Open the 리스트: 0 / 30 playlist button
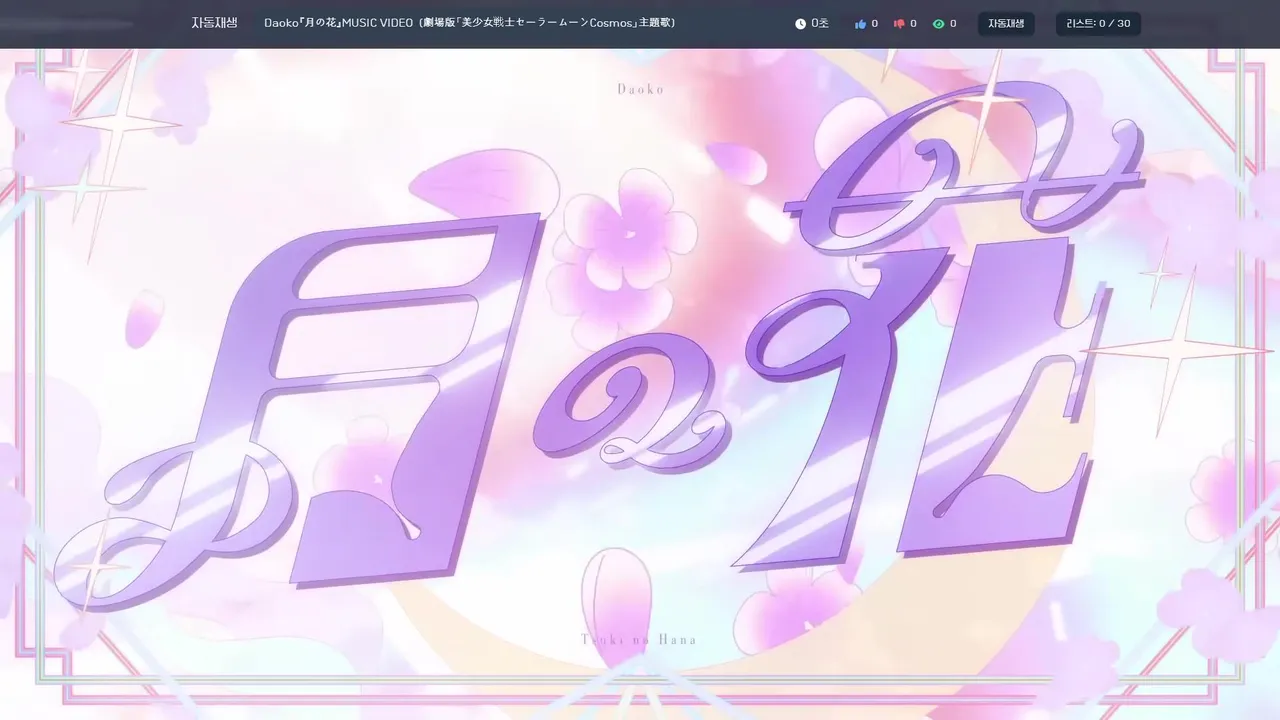Screen dimensions: 1280x720 tap(1098, 24)
